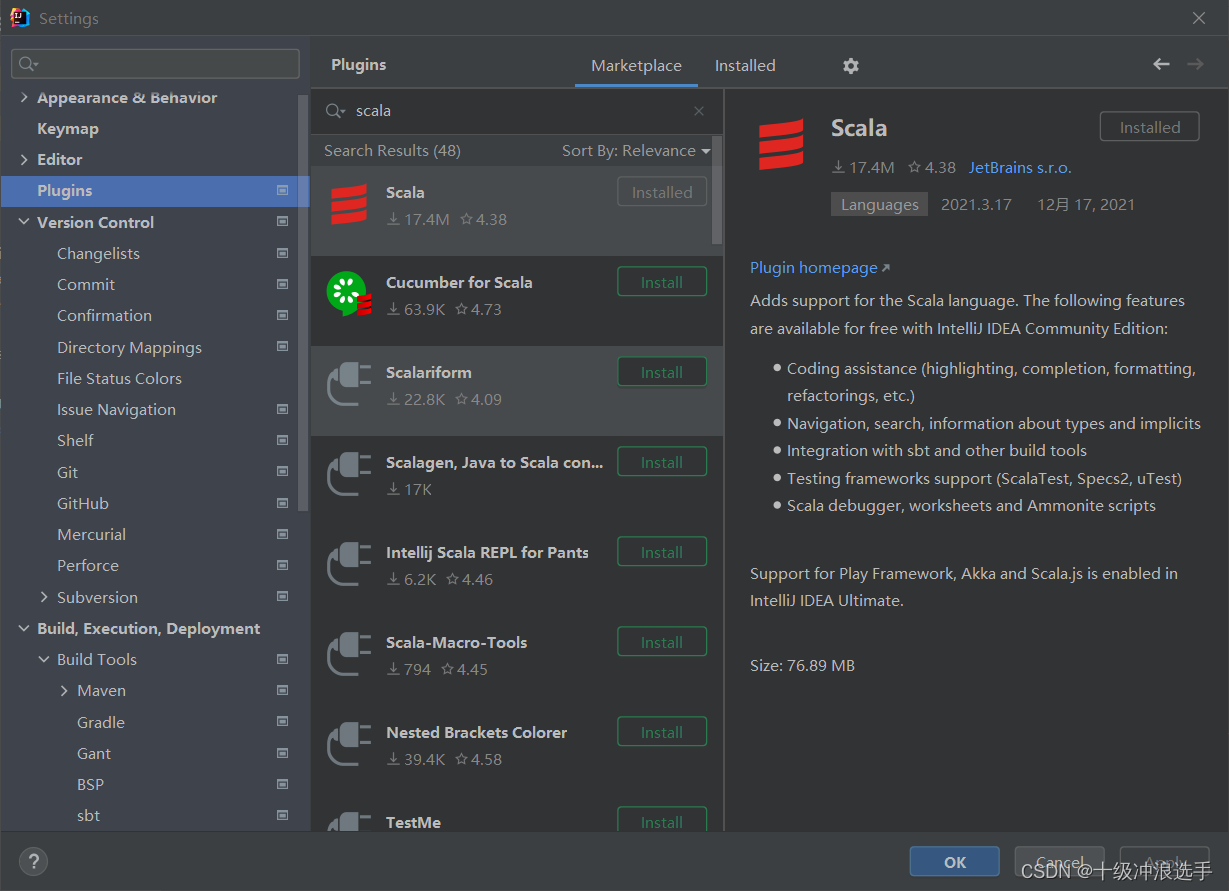The width and height of the screenshot is (1229, 891).
Task: Click OK to confirm settings
Action: (x=954, y=862)
